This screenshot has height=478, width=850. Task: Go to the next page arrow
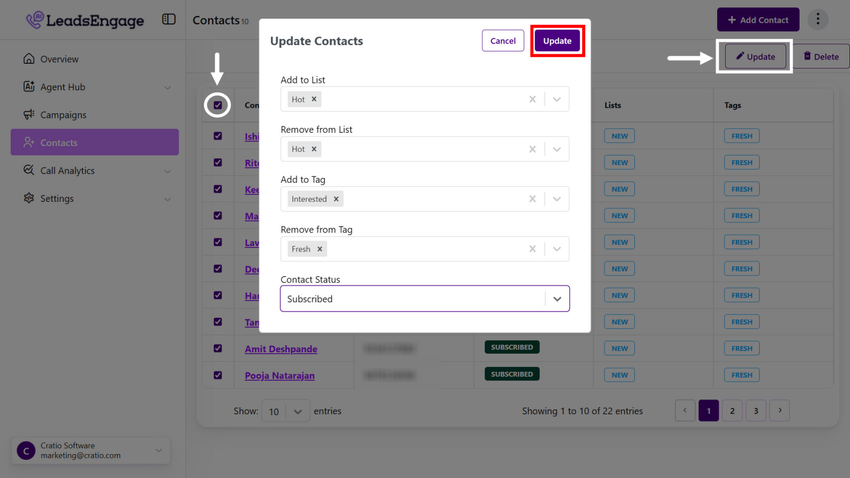tap(780, 411)
